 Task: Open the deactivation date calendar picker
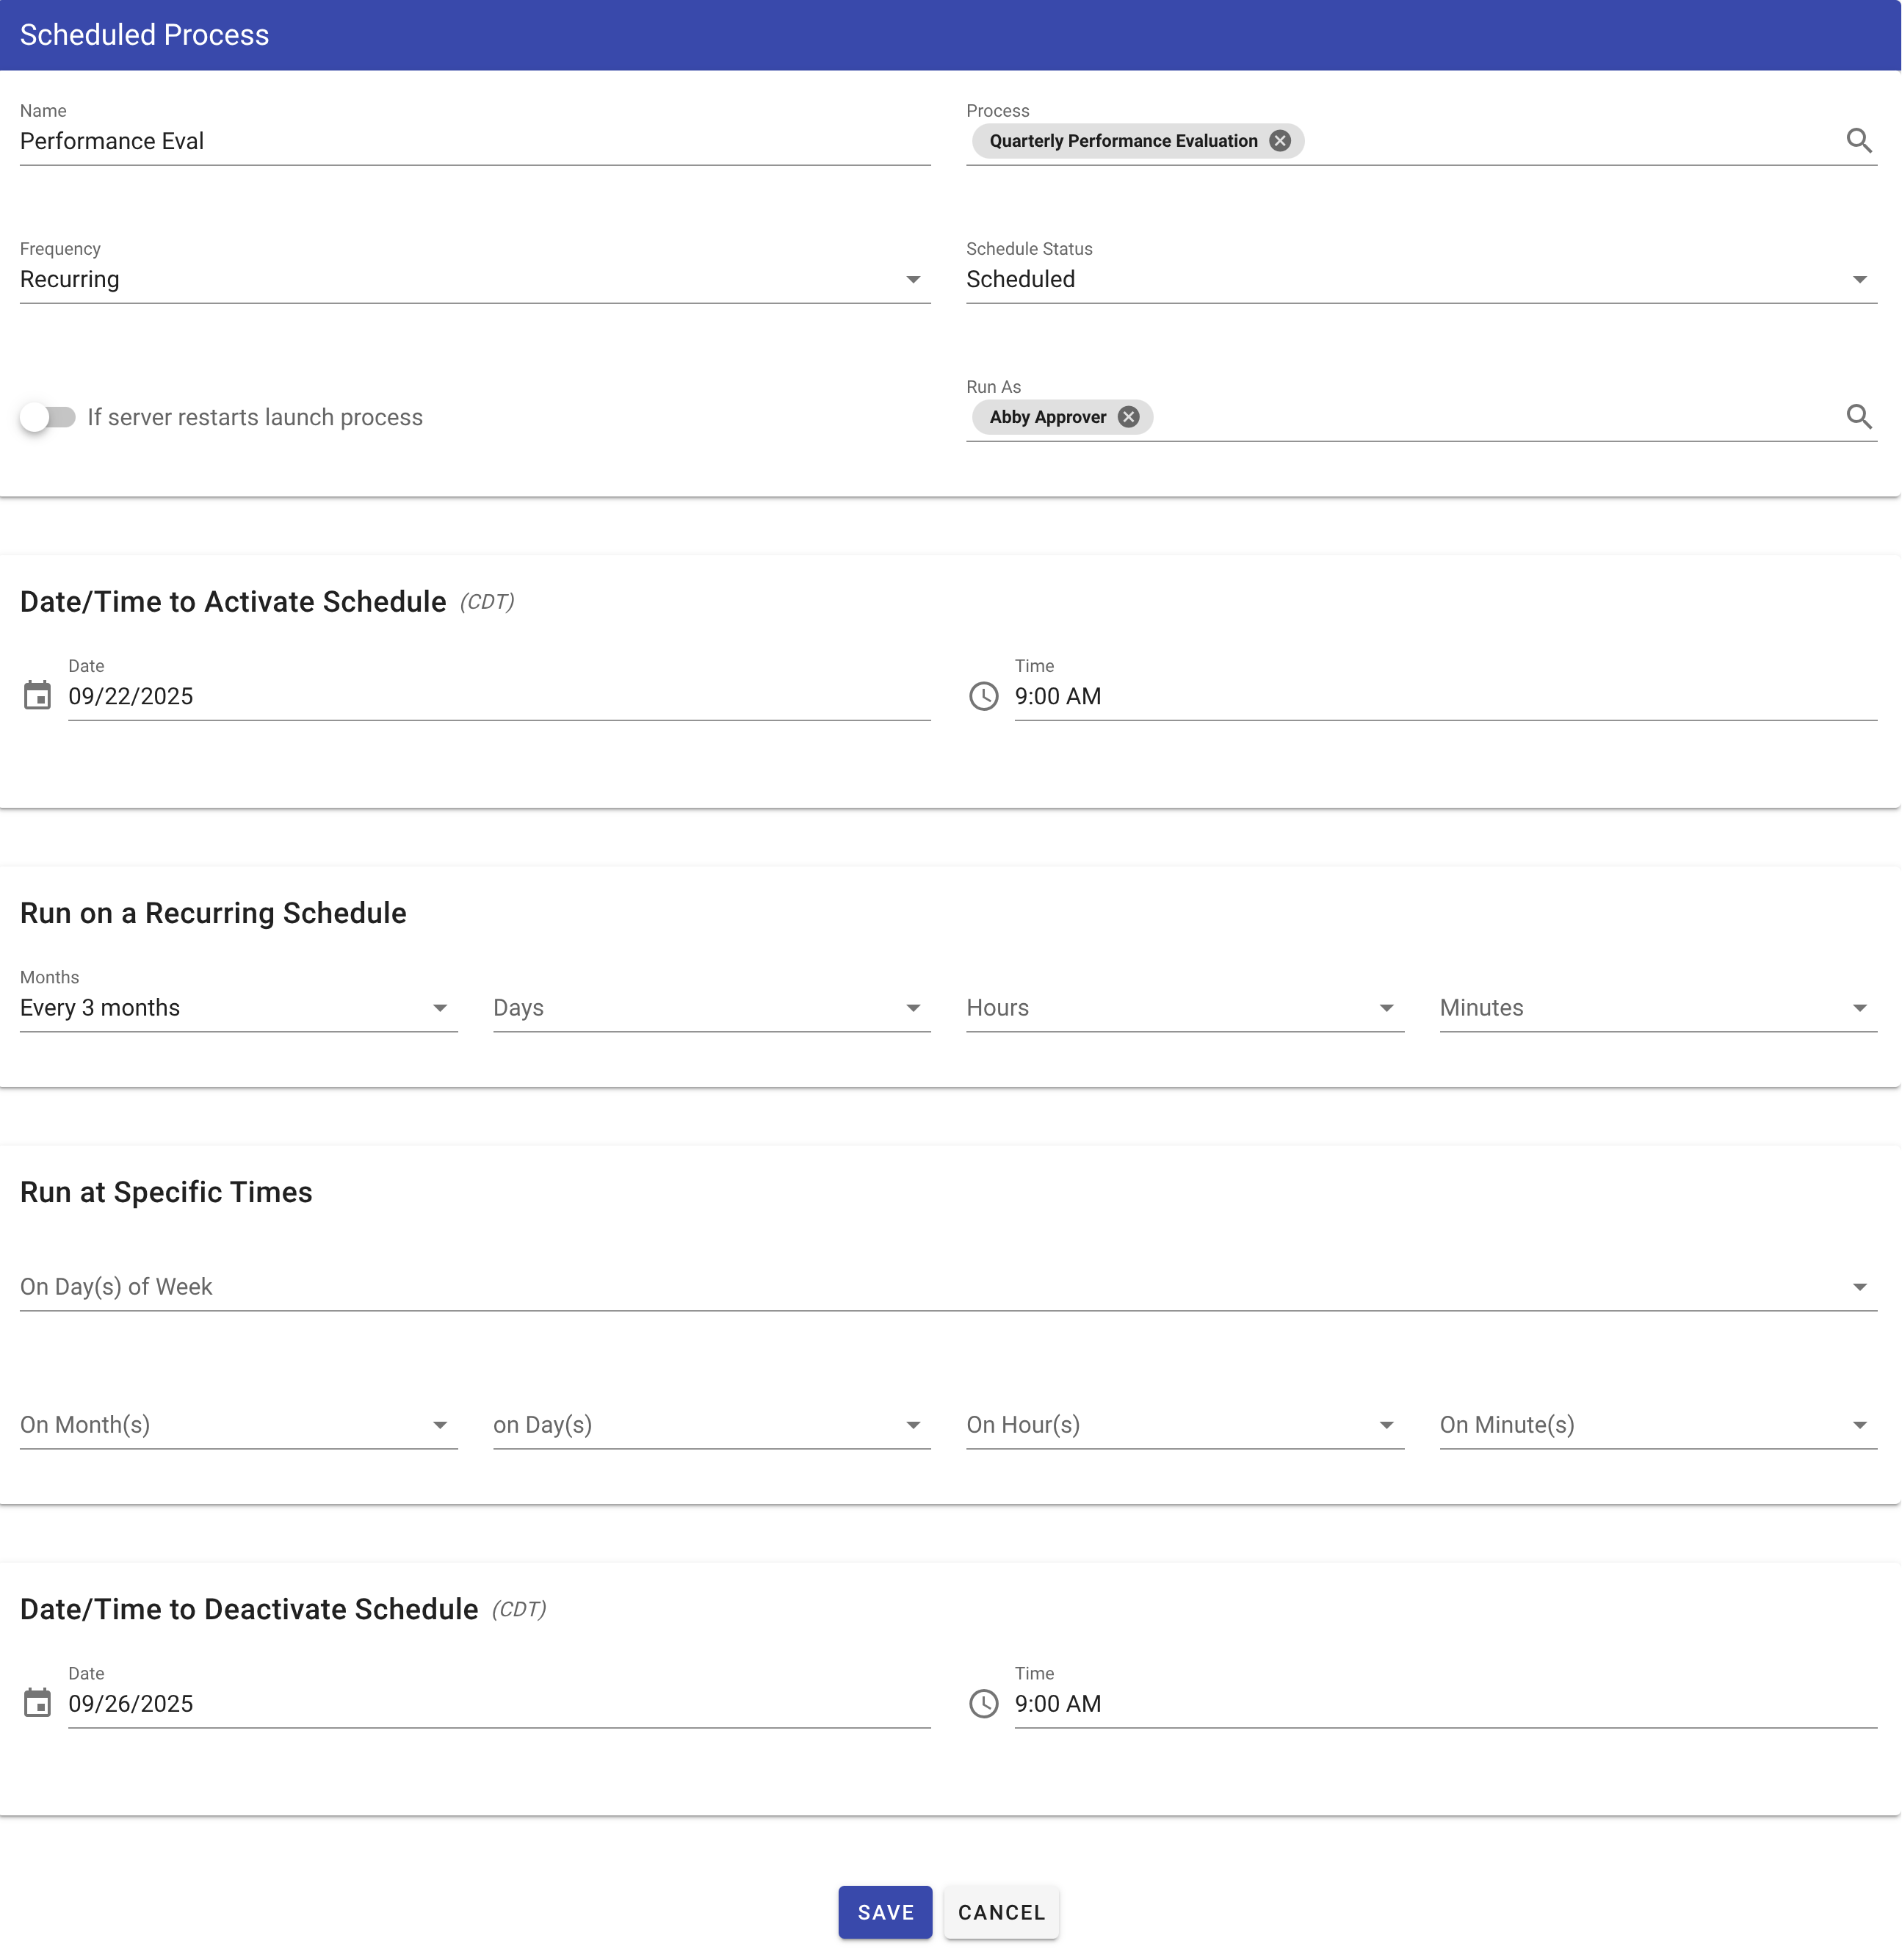[38, 1704]
